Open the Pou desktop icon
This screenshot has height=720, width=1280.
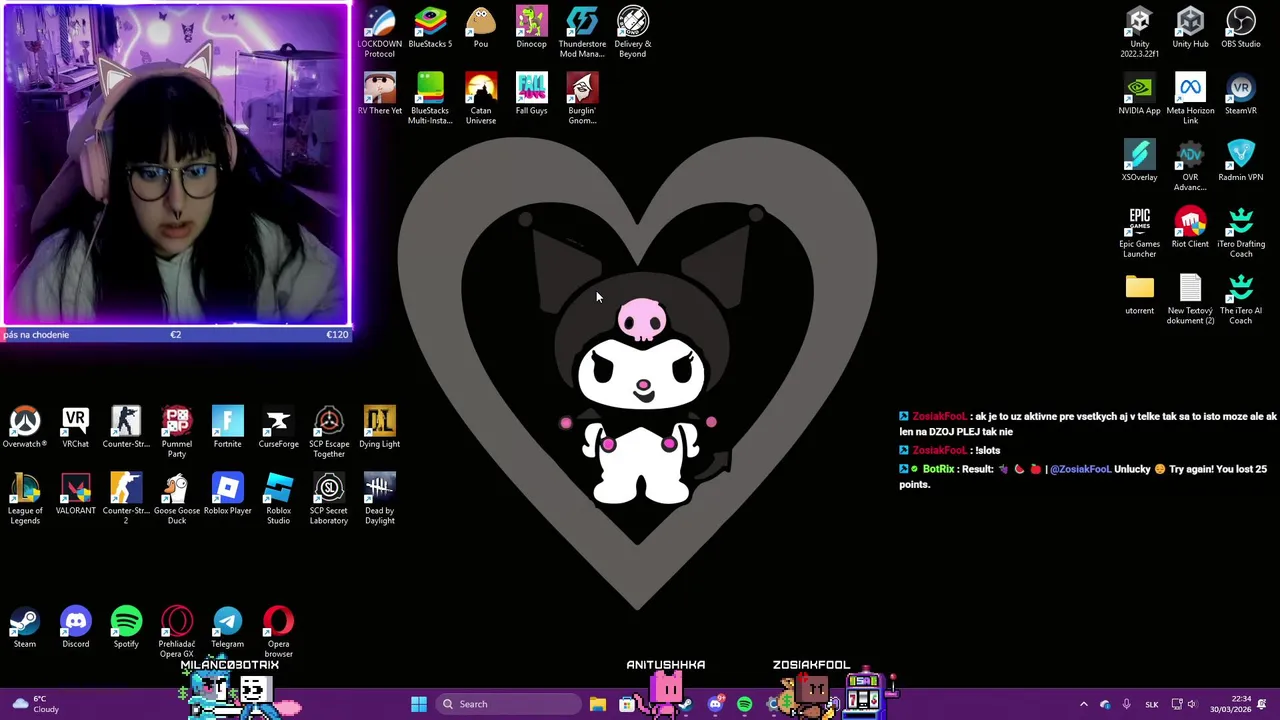click(481, 28)
